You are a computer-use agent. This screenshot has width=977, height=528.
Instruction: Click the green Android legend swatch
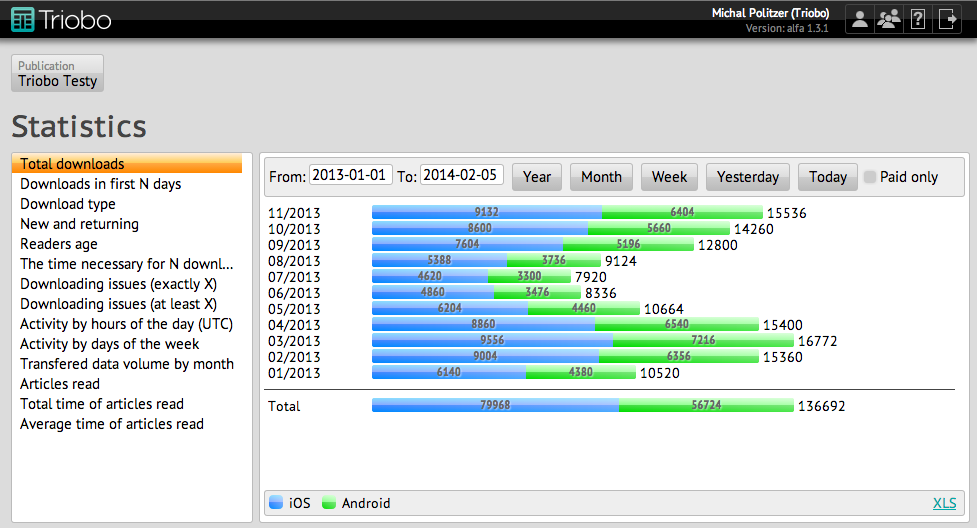tap(328, 503)
